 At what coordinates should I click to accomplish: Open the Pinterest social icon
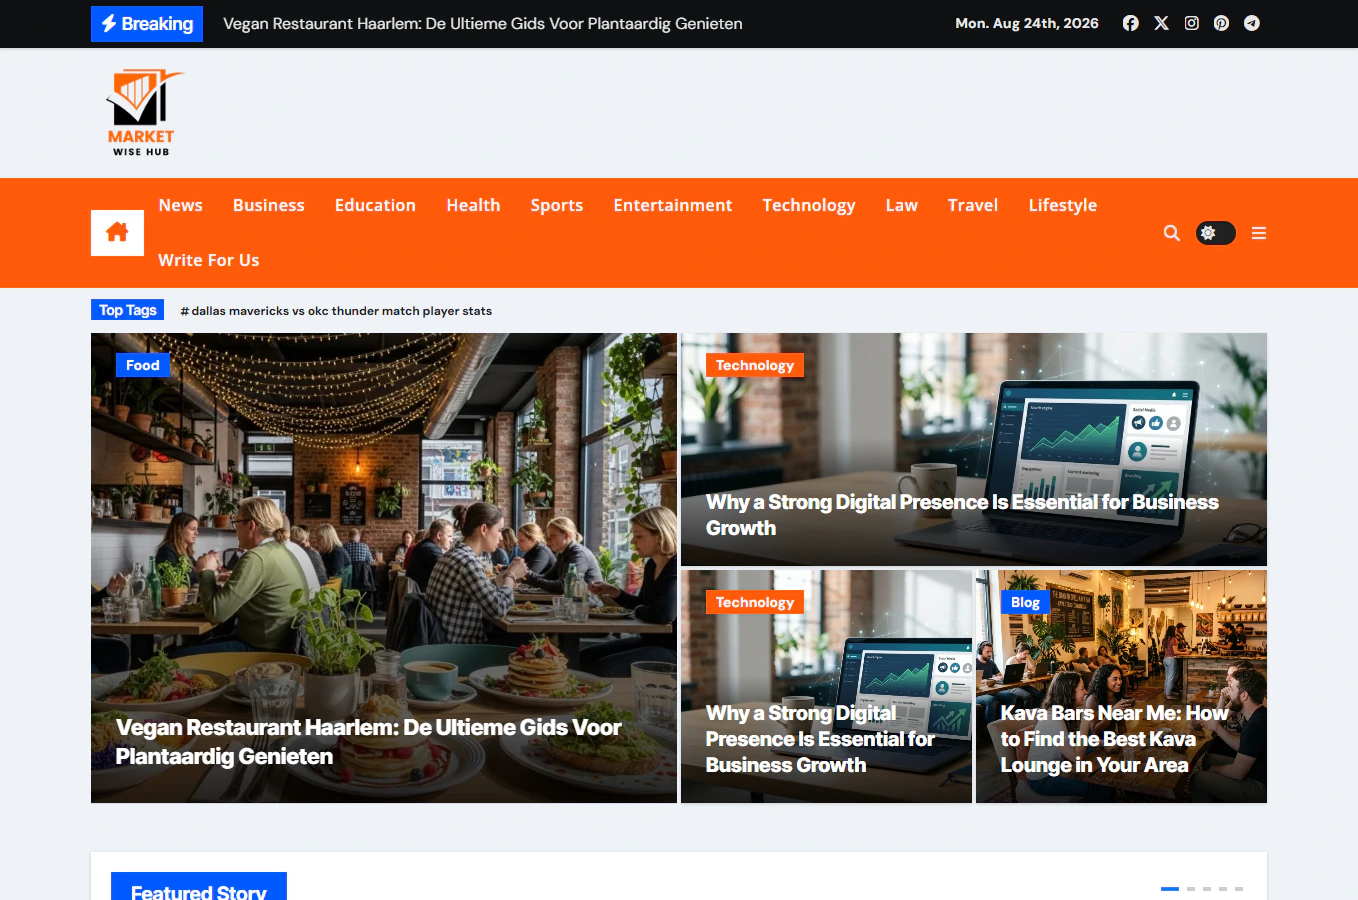pos(1221,23)
